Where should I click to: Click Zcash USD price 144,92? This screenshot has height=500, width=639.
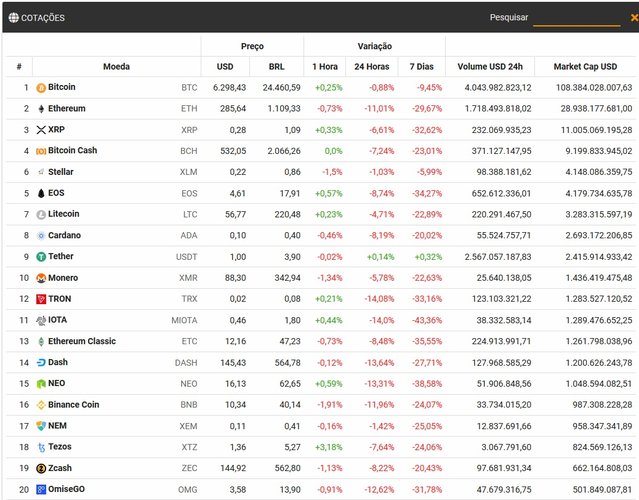coord(233,468)
